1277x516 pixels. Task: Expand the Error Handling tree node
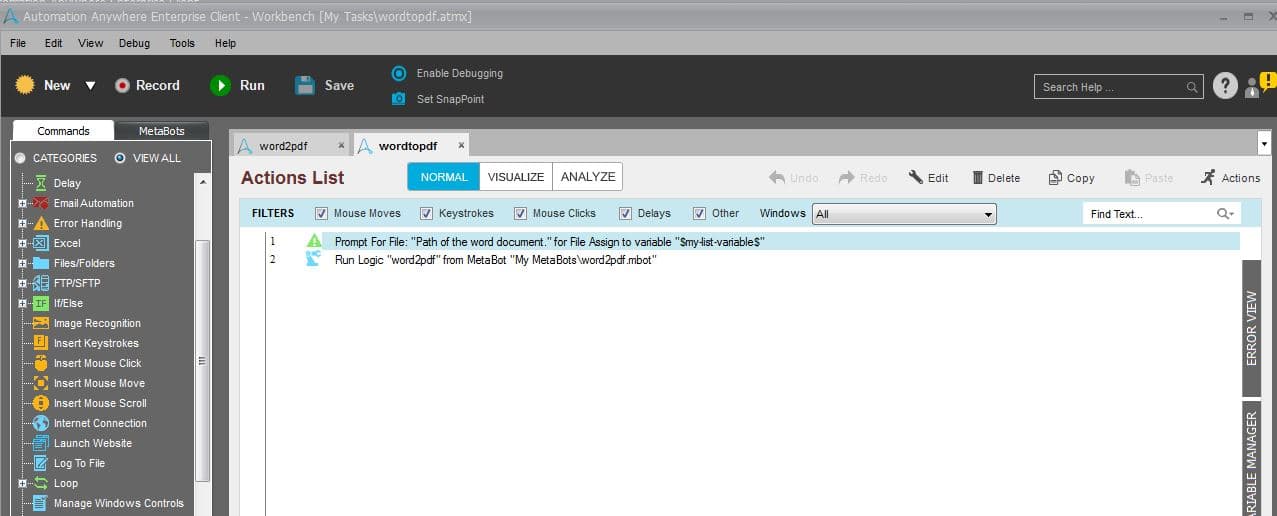click(22, 223)
